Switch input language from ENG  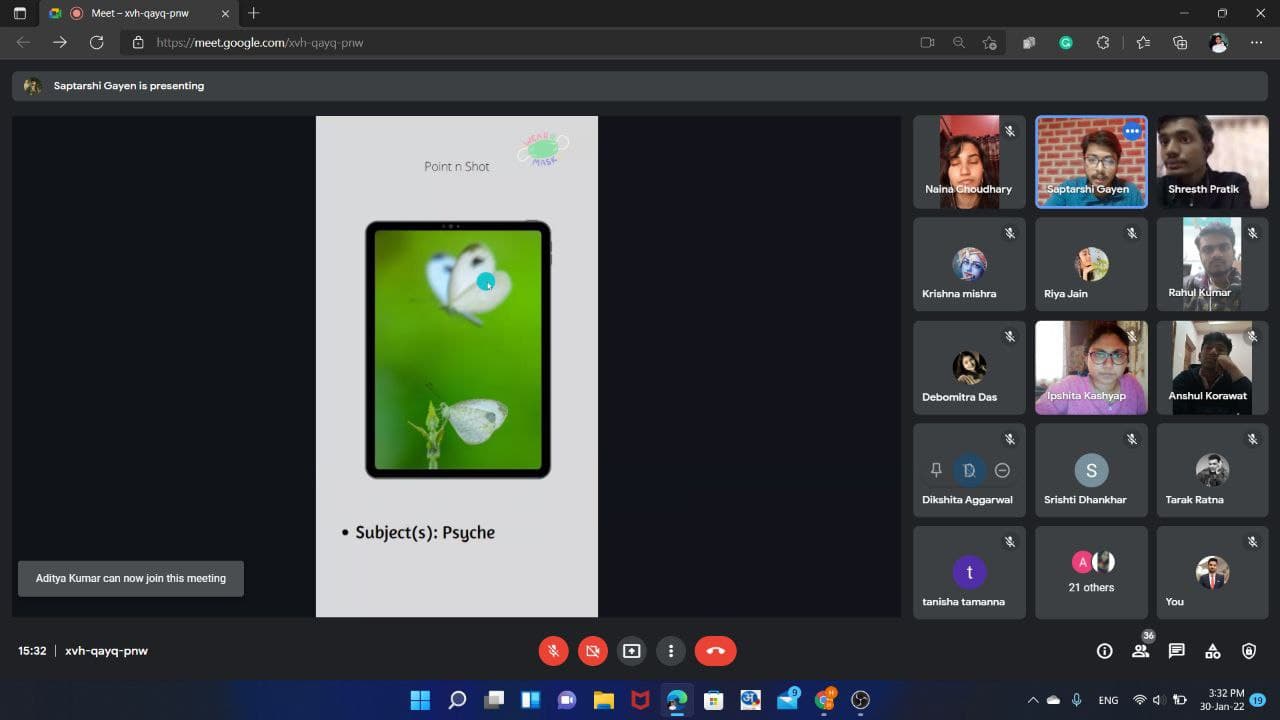(x=1108, y=700)
